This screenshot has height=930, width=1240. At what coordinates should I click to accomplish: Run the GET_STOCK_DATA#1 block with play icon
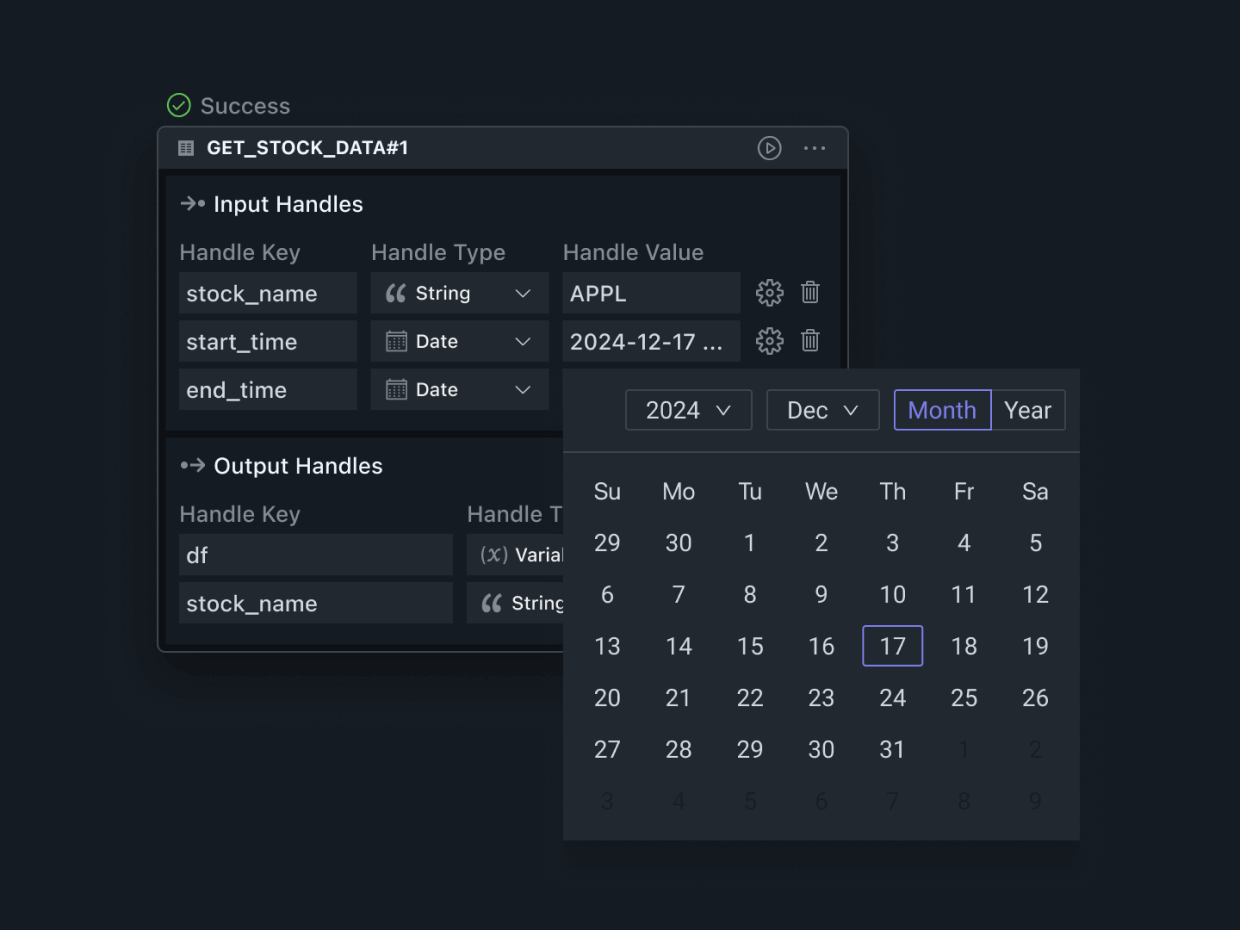pyautogui.click(x=769, y=148)
